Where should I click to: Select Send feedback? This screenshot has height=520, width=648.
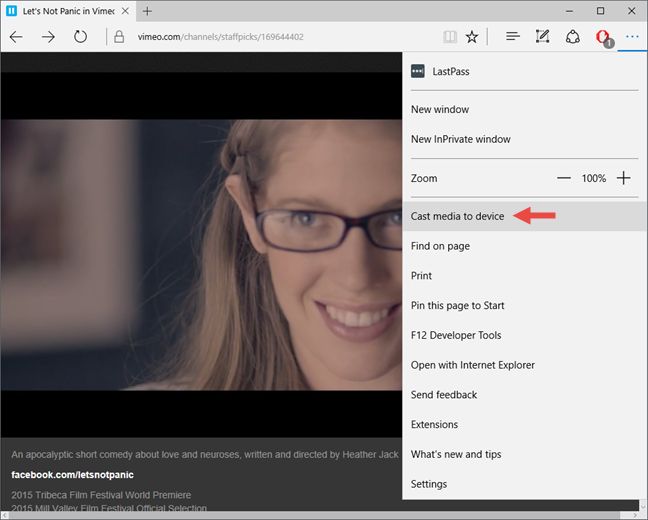(x=524, y=395)
